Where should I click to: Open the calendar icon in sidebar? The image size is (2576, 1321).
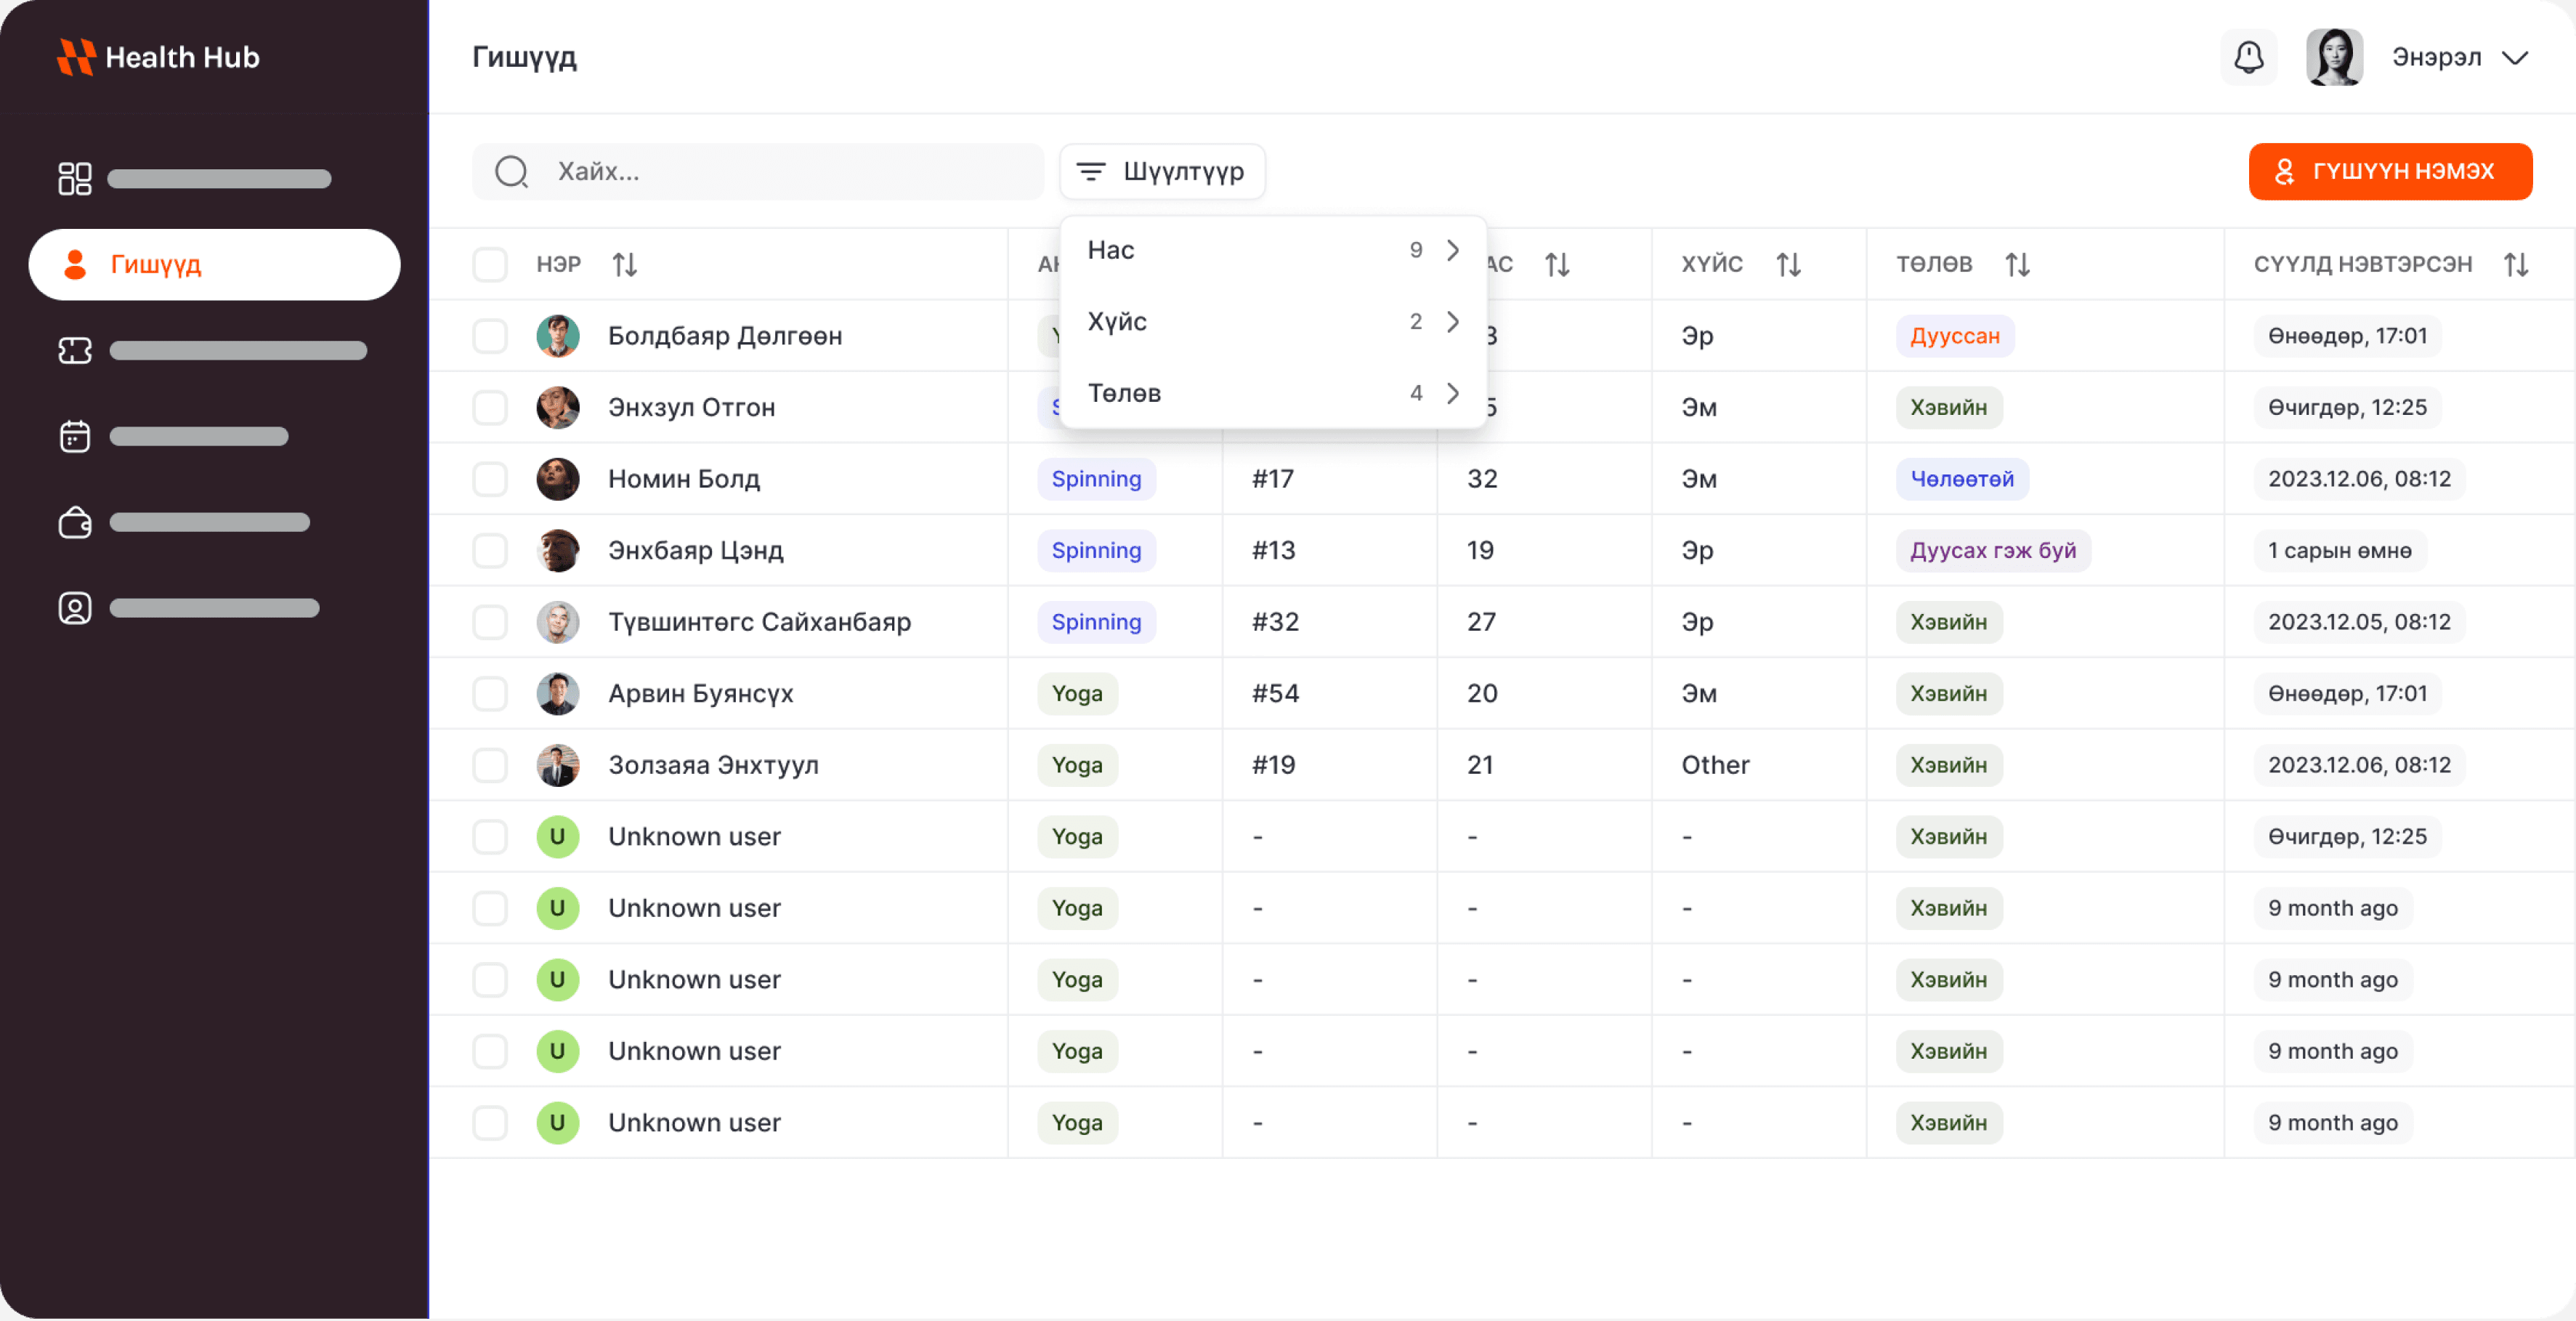(74, 437)
